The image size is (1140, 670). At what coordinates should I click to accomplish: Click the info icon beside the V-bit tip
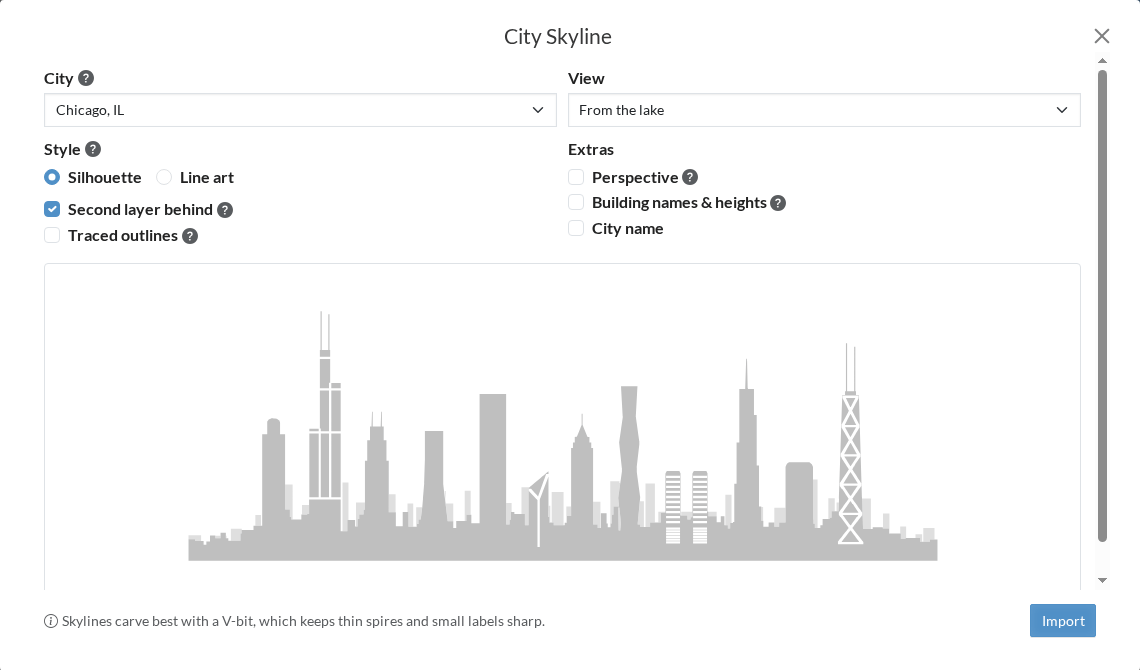51,621
